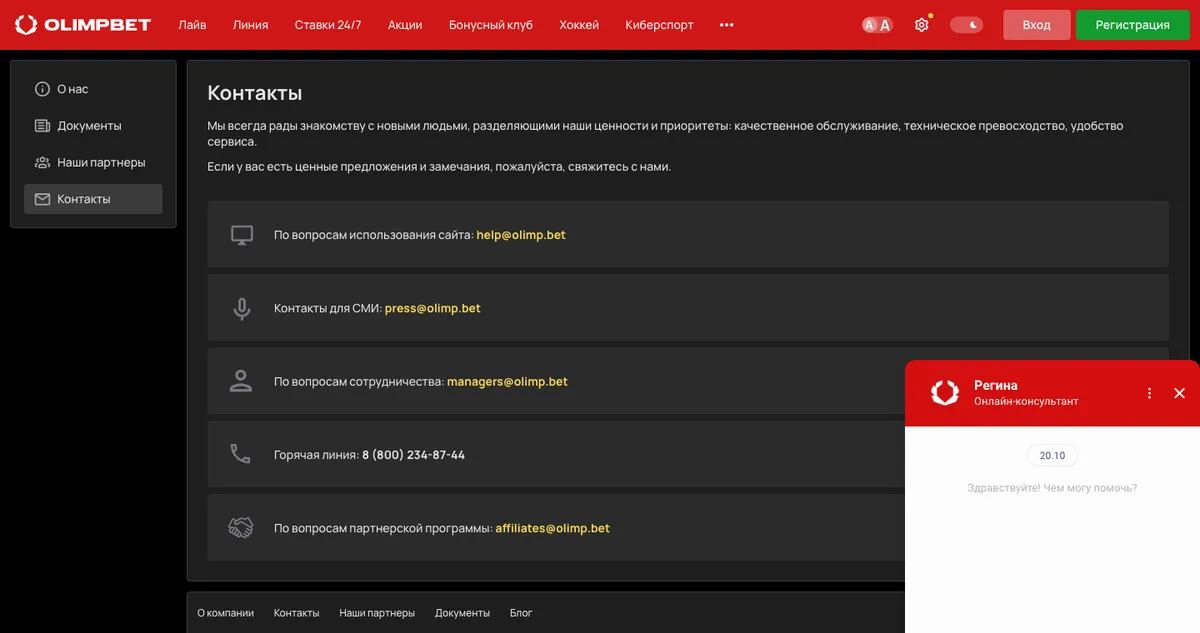Click hotline number 8 (800) 234-87-44

pyautogui.click(x=413, y=455)
